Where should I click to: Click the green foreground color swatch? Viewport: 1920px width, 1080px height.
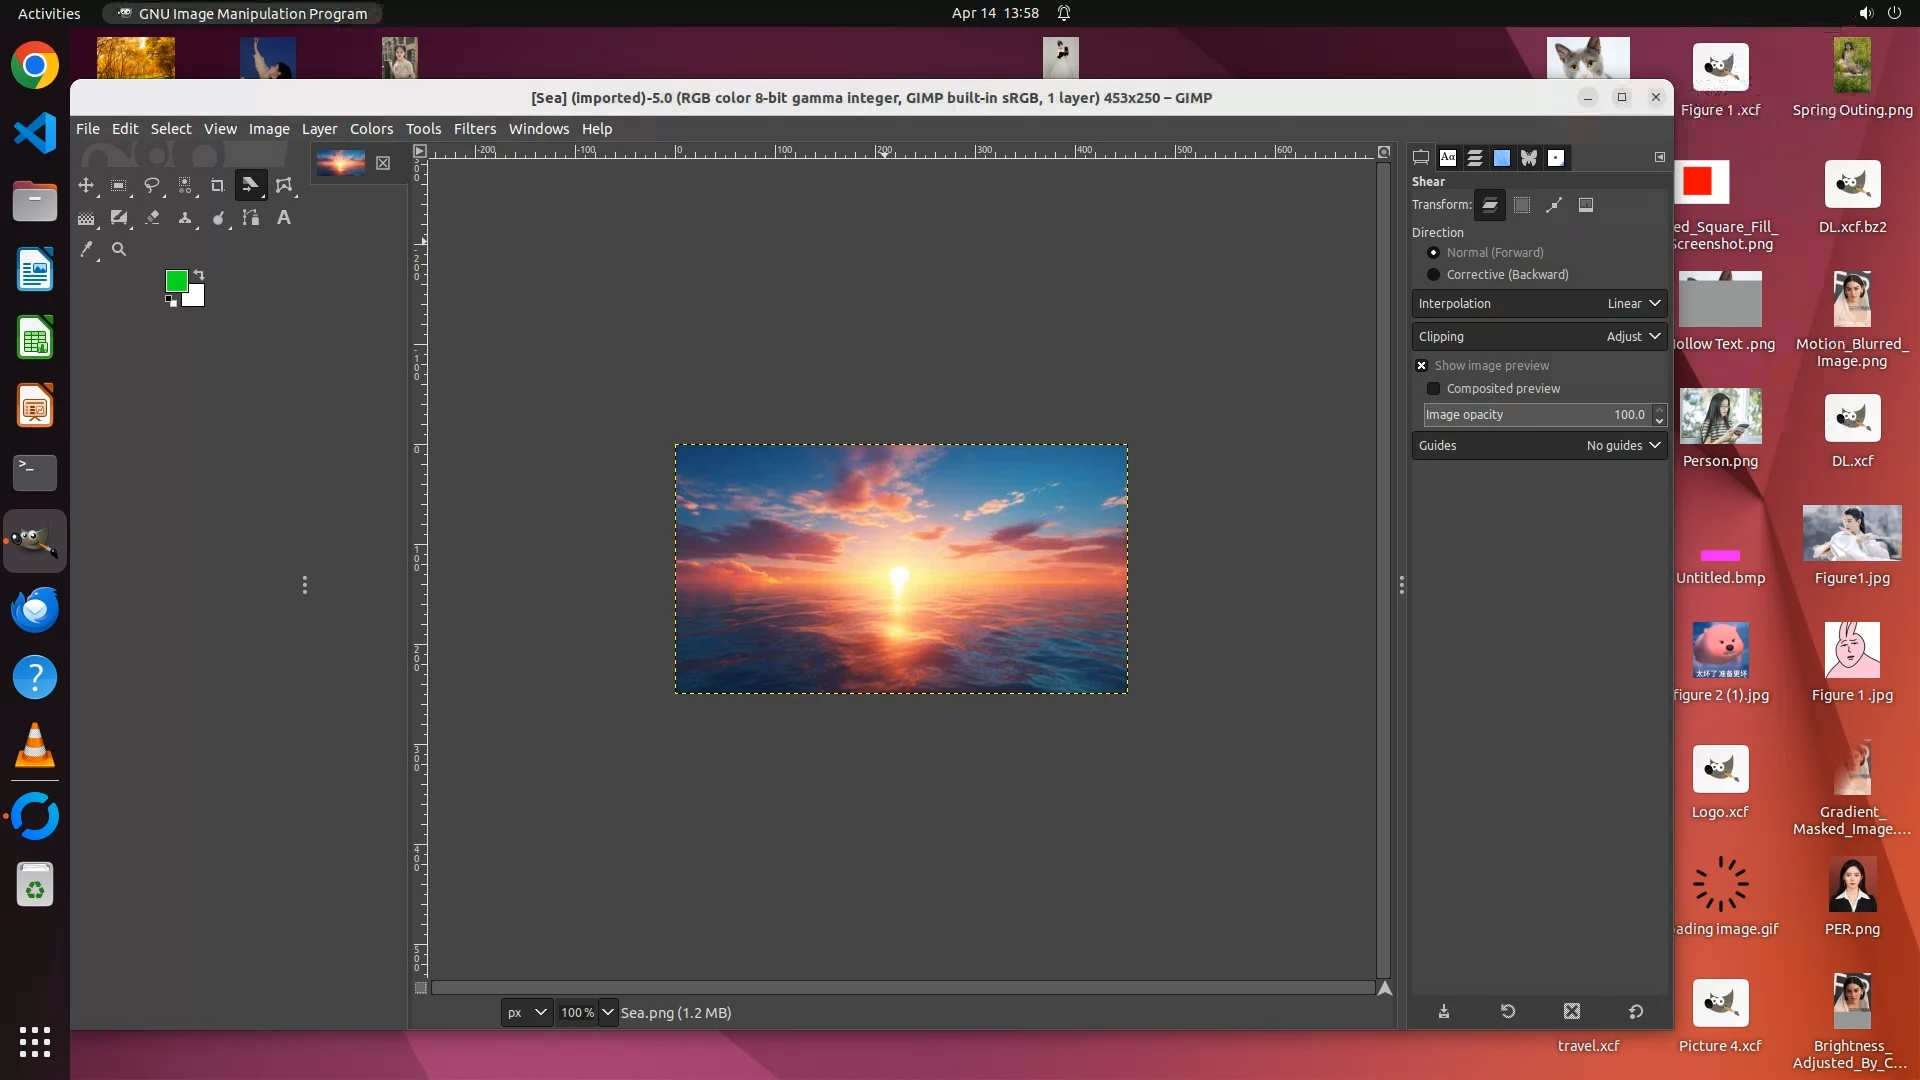click(x=176, y=281)
